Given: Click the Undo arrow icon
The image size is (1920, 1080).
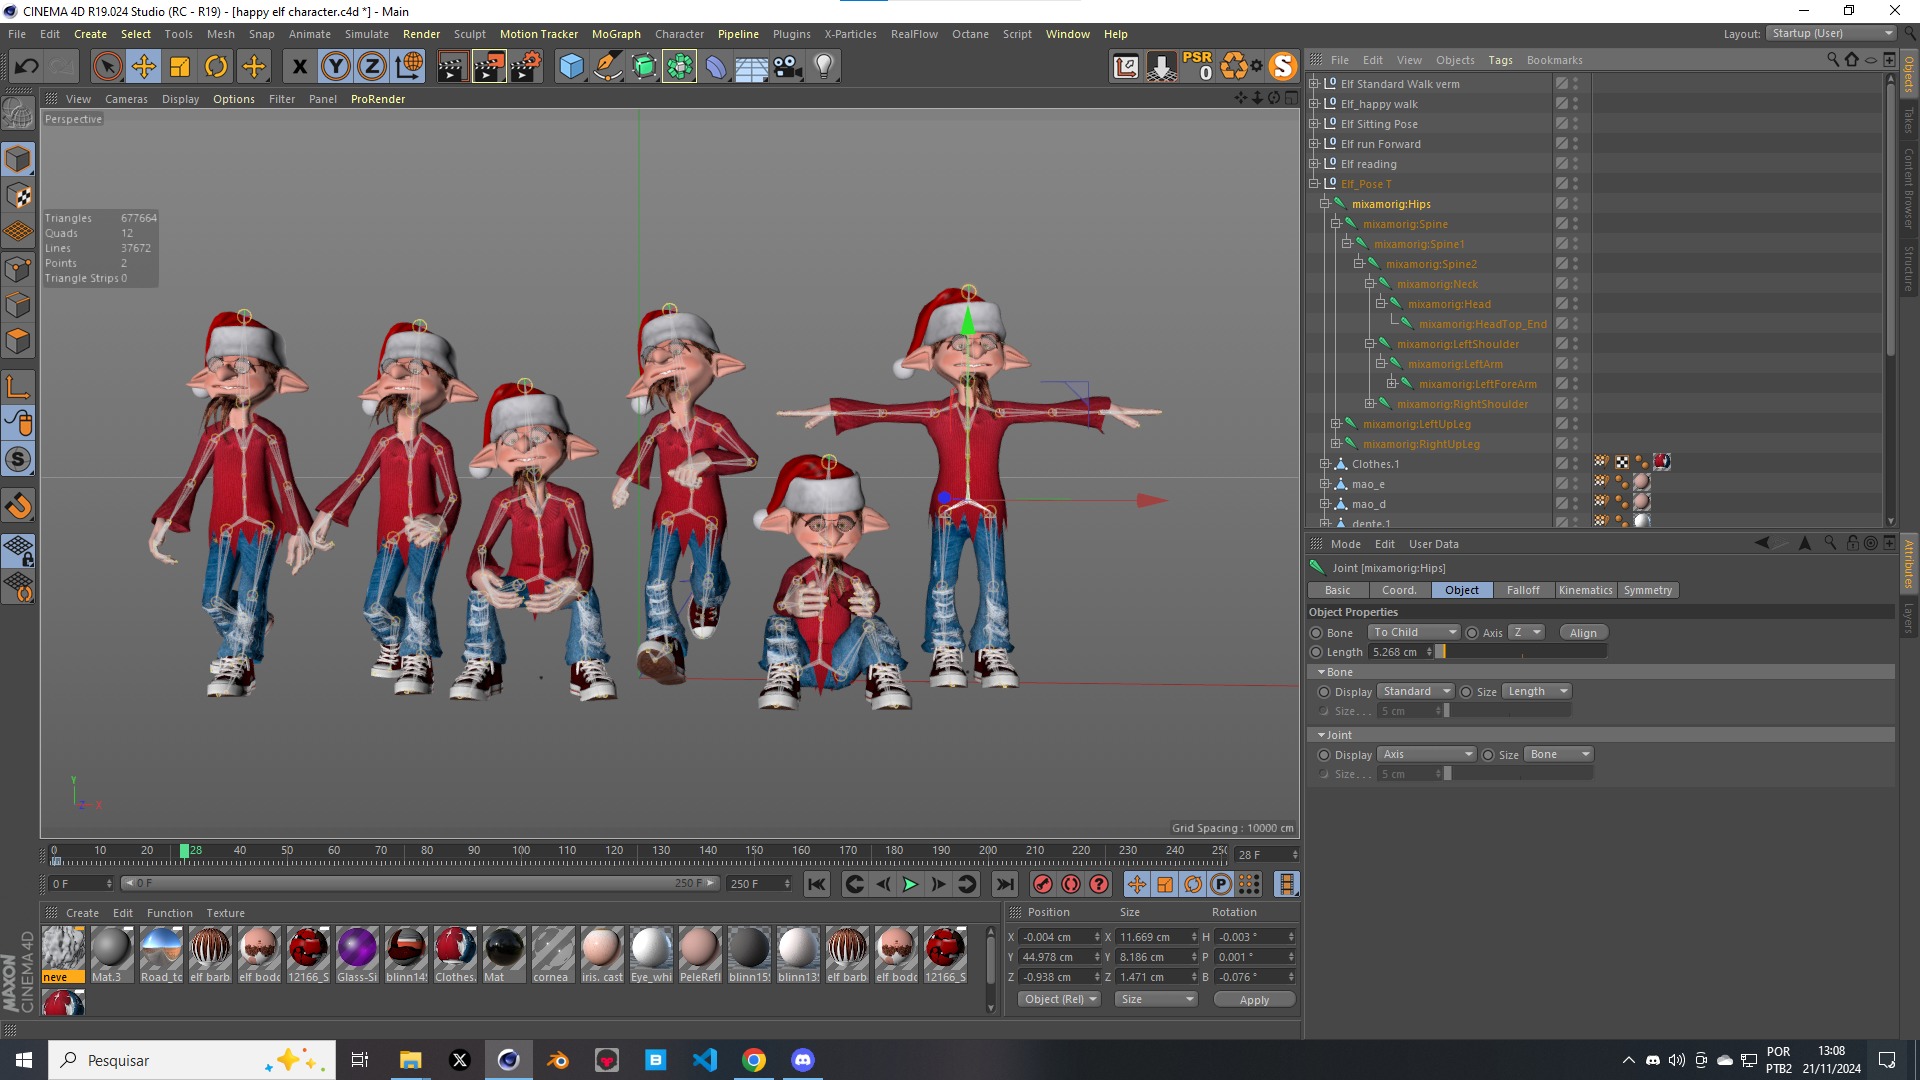Looking at the screenshot, I should pos(27,67).
